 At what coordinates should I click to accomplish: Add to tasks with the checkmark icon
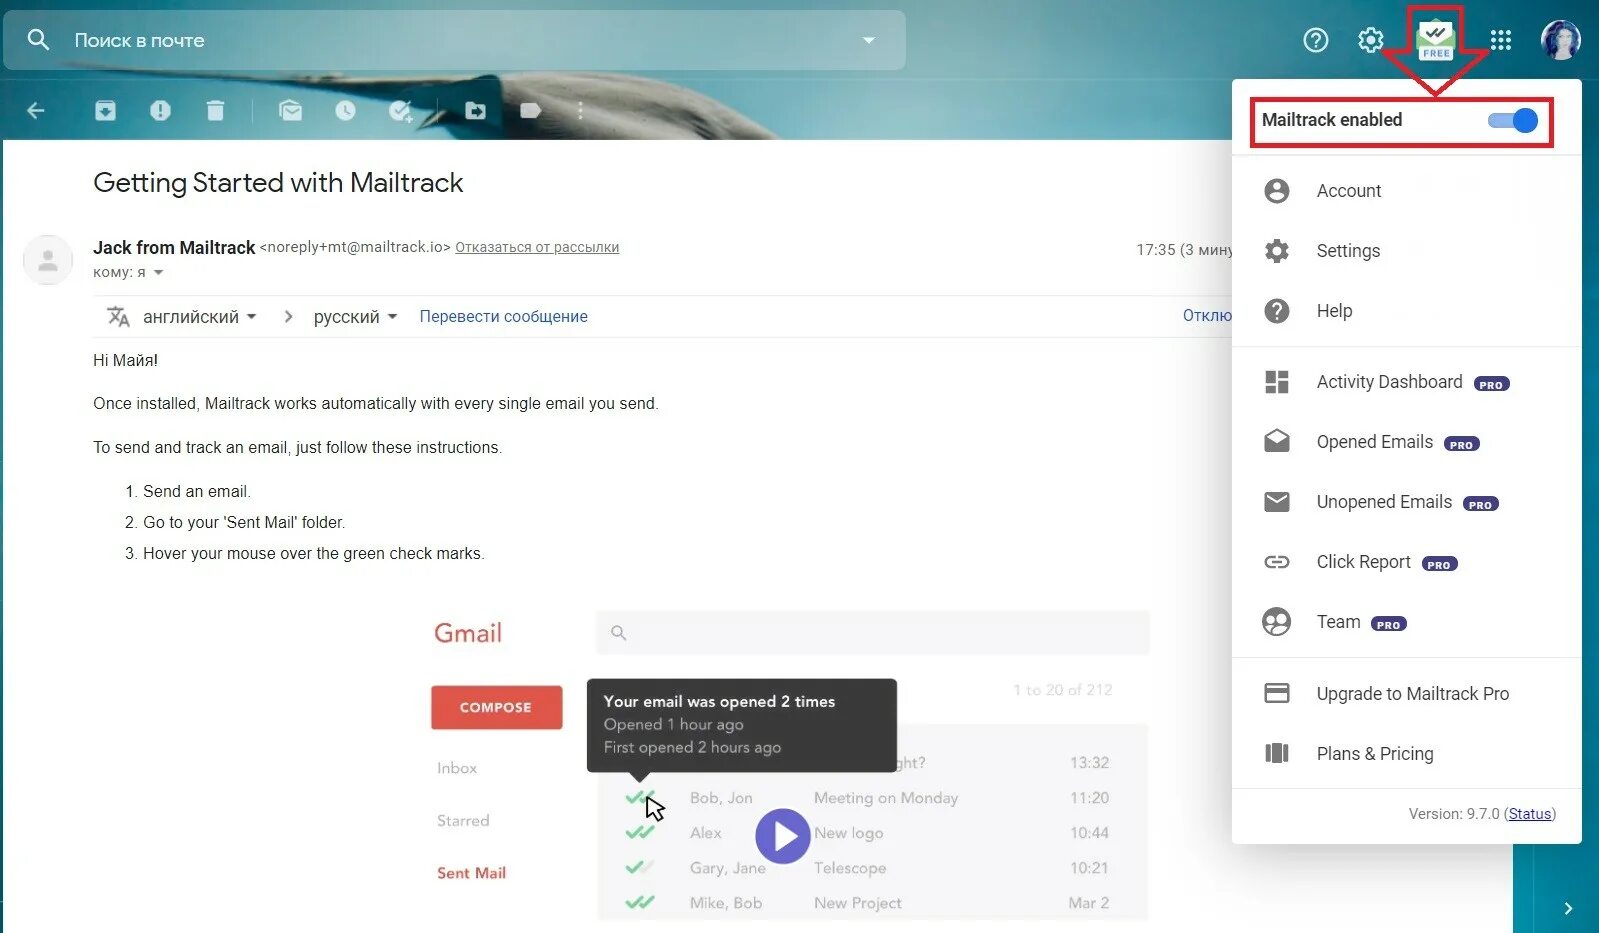click(401, 110)
